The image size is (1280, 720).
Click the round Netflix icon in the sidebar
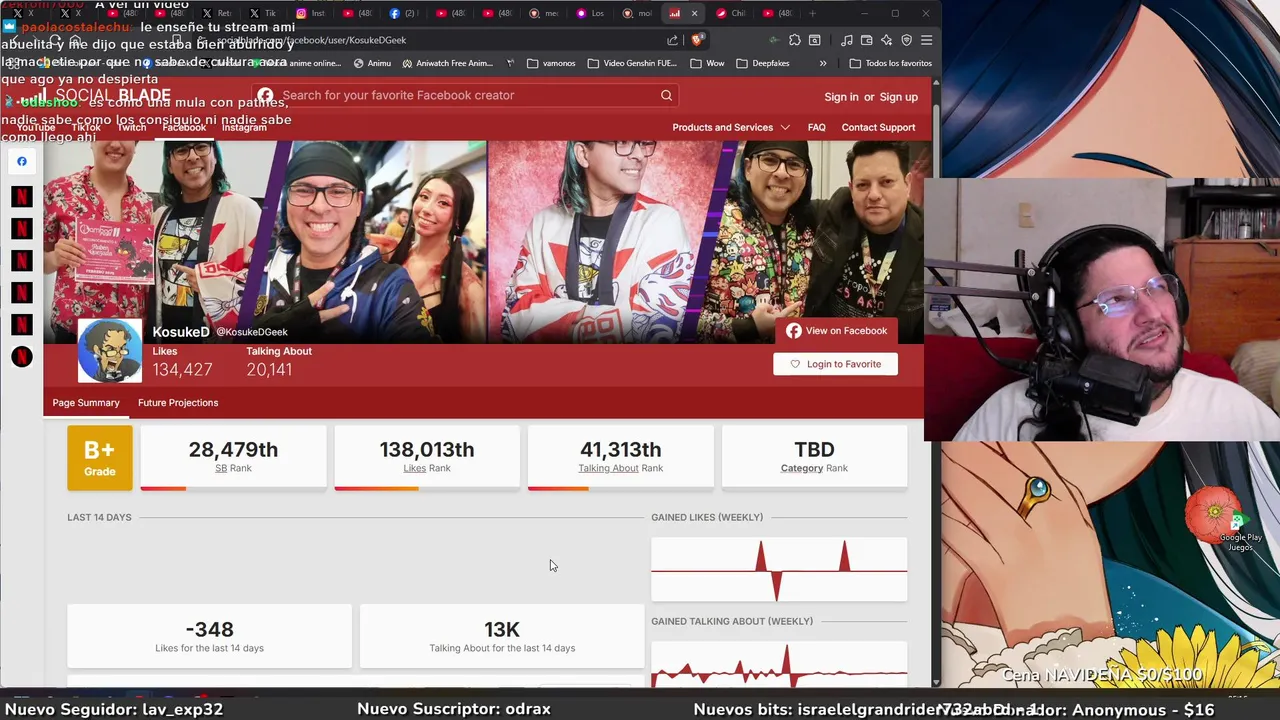pyautogui.click(x=22, y=357)
